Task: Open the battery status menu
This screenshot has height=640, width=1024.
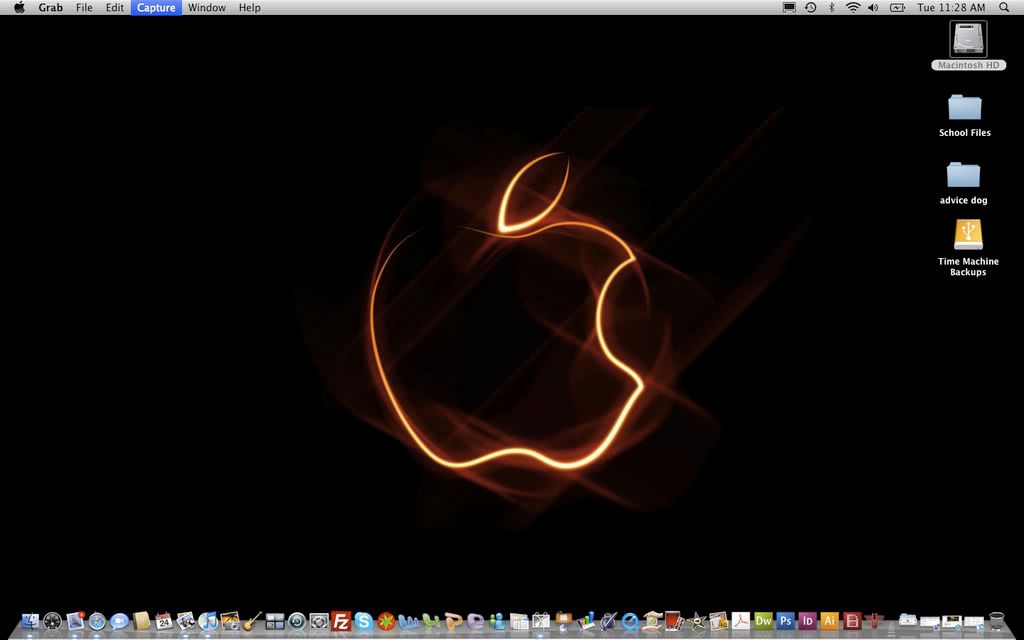Action: coord(897,7)
